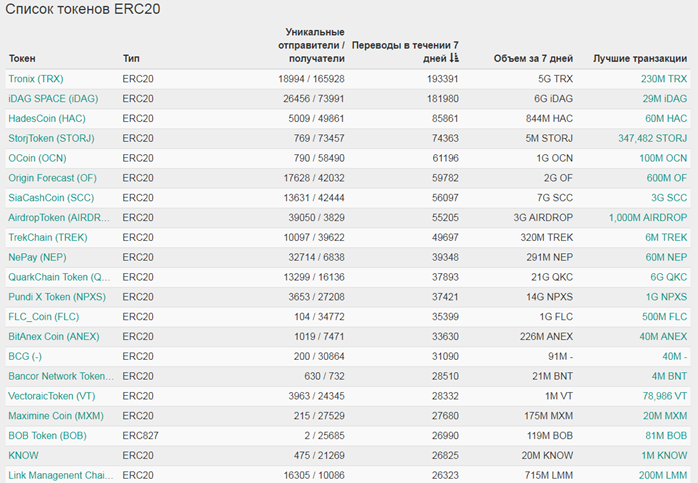Open the NePay (NEP) token link
Image resolution: width=698 pixels, height=483 pixels.
[x=37, y=257]
